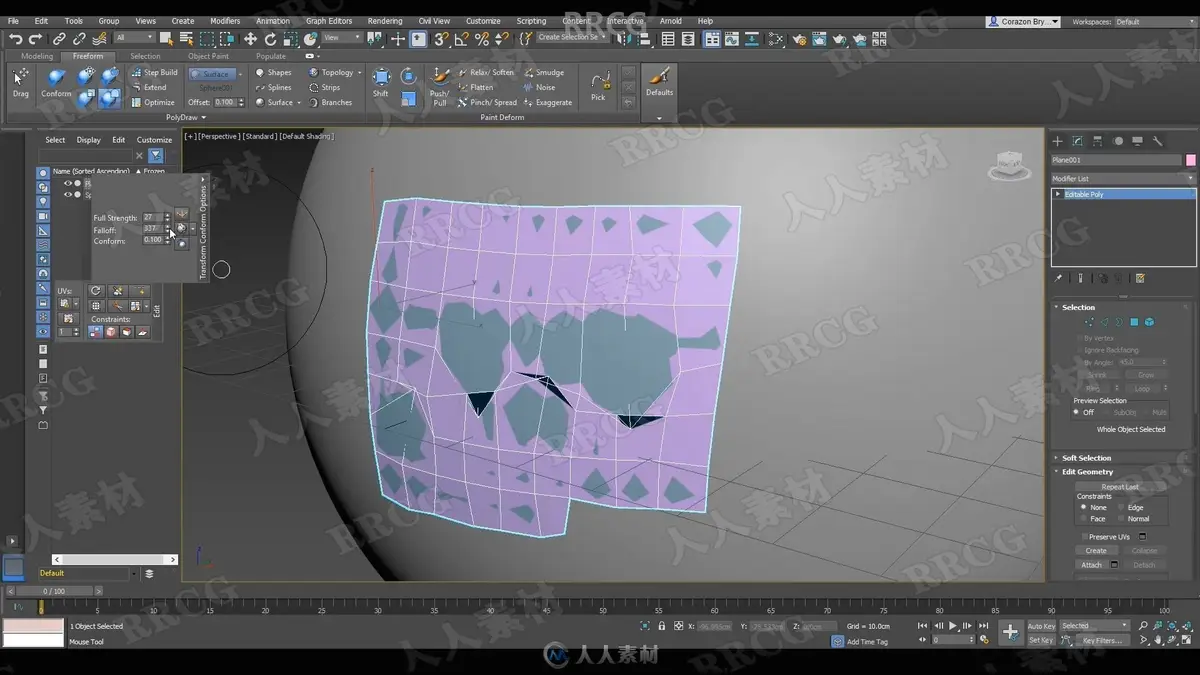1200x675 pixels.
Task: Select the Off preview selection radio
Action: click(1077, 412)
